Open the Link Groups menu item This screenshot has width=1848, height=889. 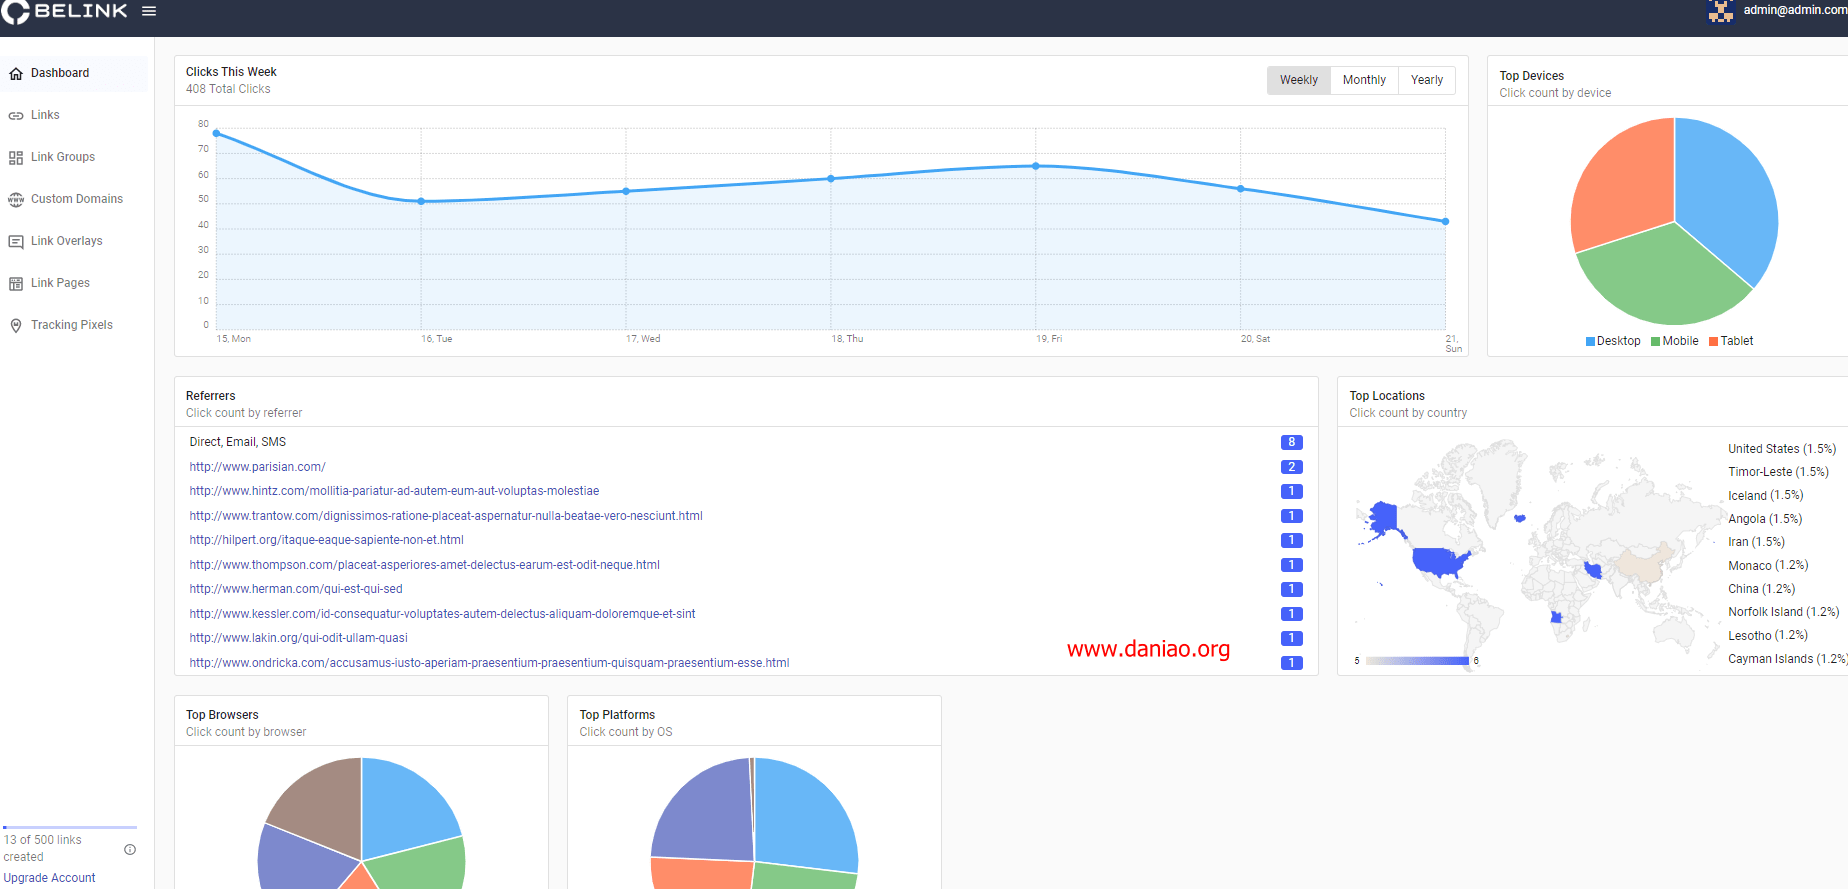(x=74, y=157)
